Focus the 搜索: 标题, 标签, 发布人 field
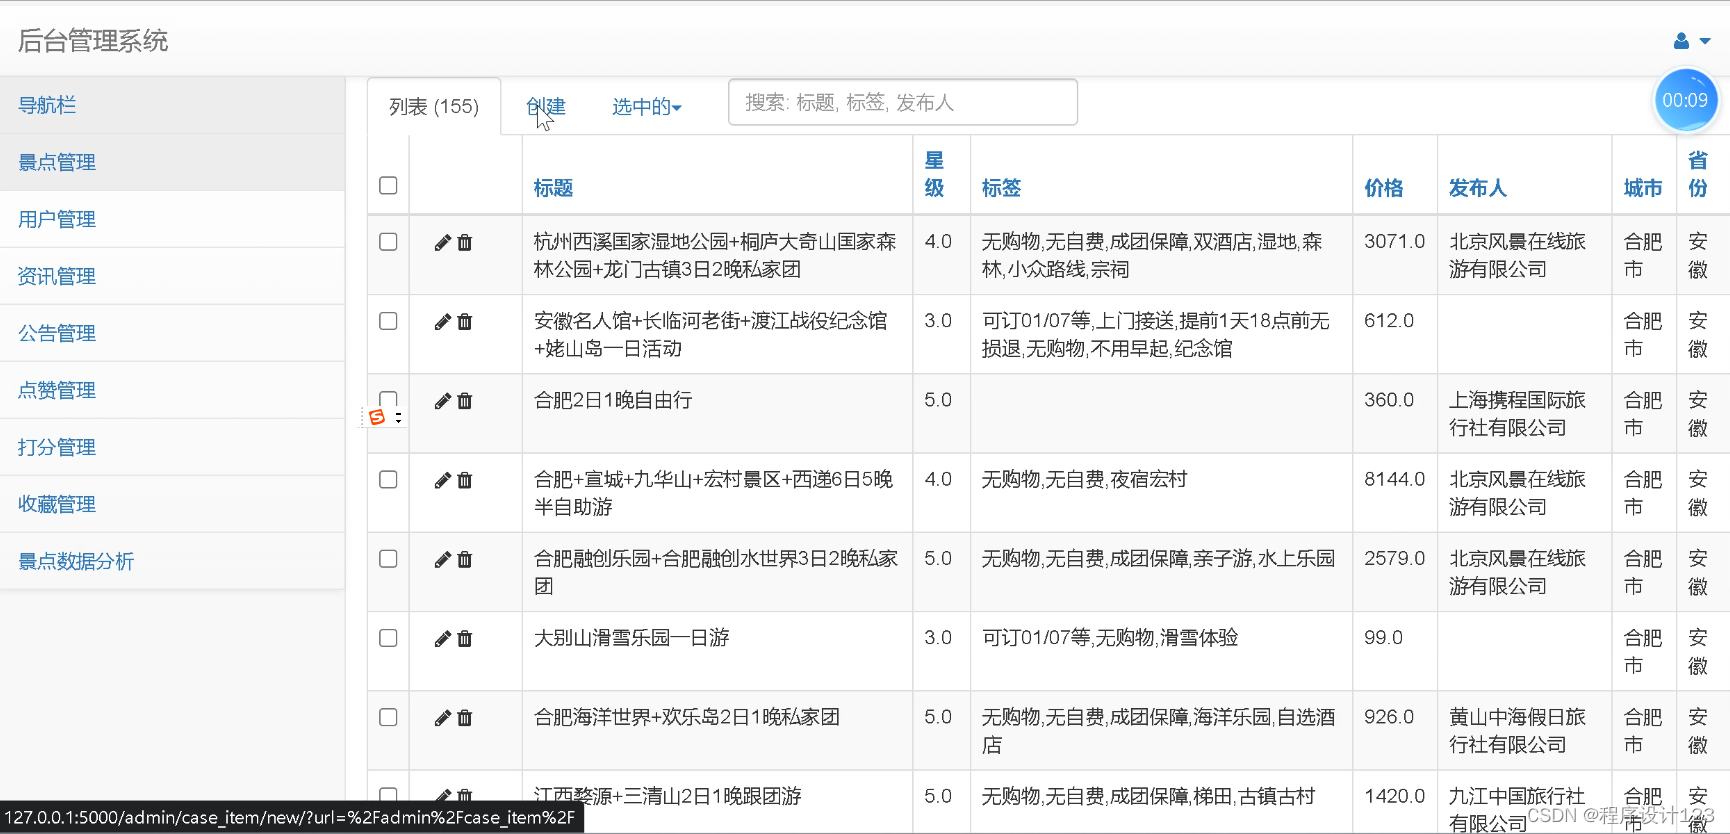Image resolution: width=1730 pixels, height=834 pixels. coord(903,102)
